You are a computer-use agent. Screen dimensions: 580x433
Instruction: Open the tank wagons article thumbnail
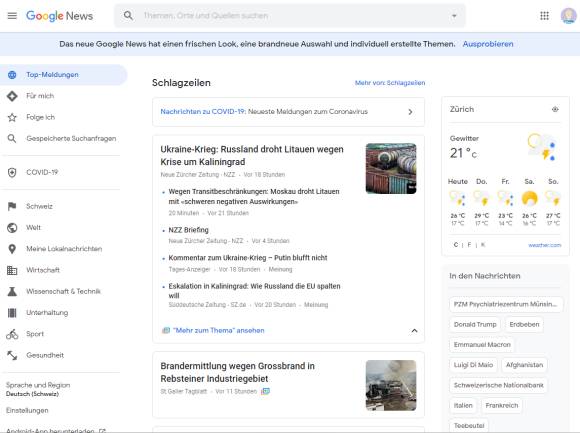click(x=391, y=169)
